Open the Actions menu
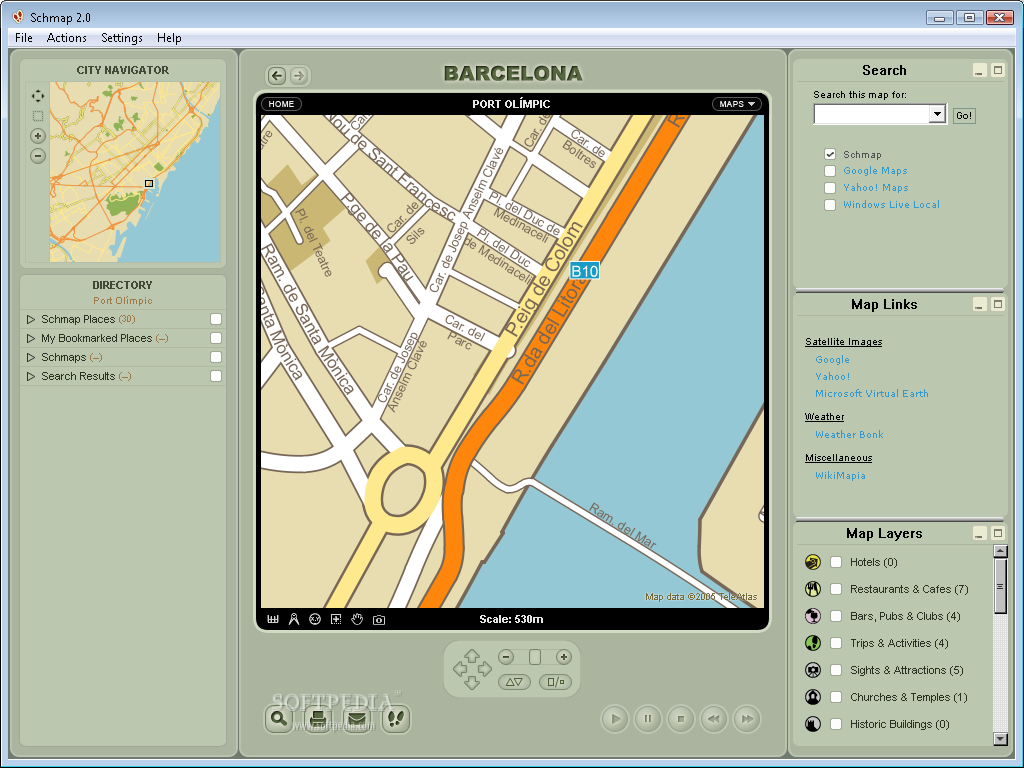Screen dimensions: 1024x768 point(67,38)
